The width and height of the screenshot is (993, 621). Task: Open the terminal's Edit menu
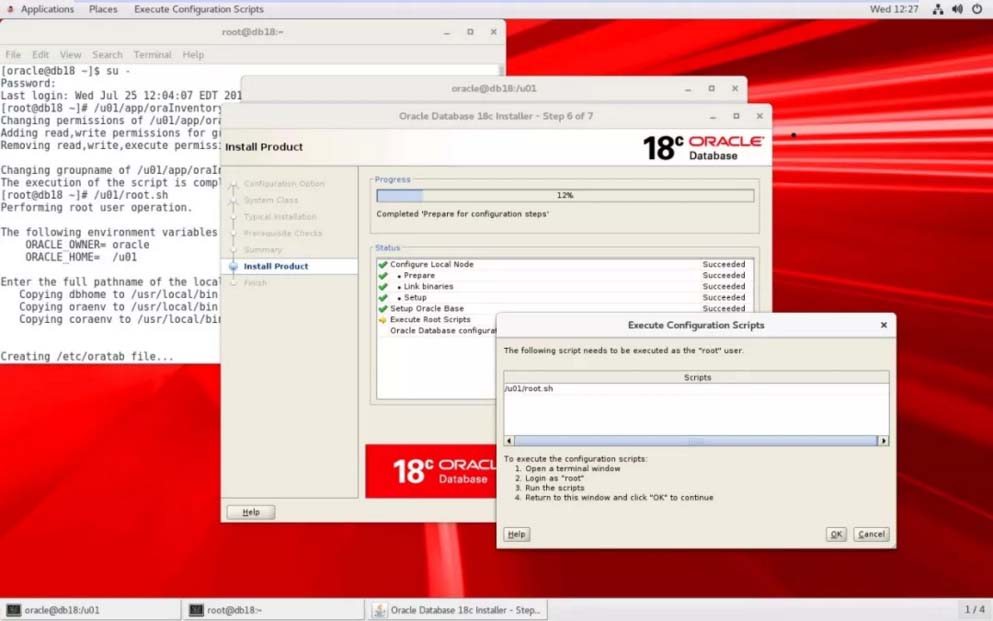coord(40,55)
